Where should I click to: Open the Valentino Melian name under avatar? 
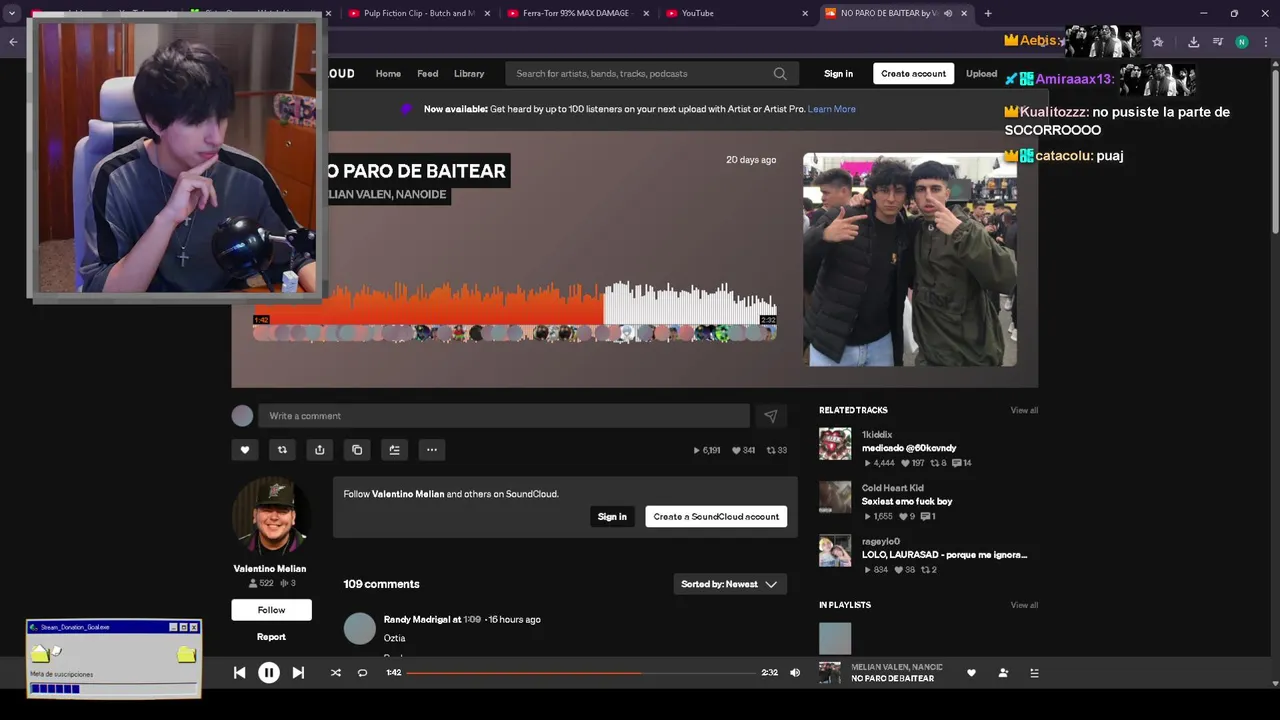point(270,569)
